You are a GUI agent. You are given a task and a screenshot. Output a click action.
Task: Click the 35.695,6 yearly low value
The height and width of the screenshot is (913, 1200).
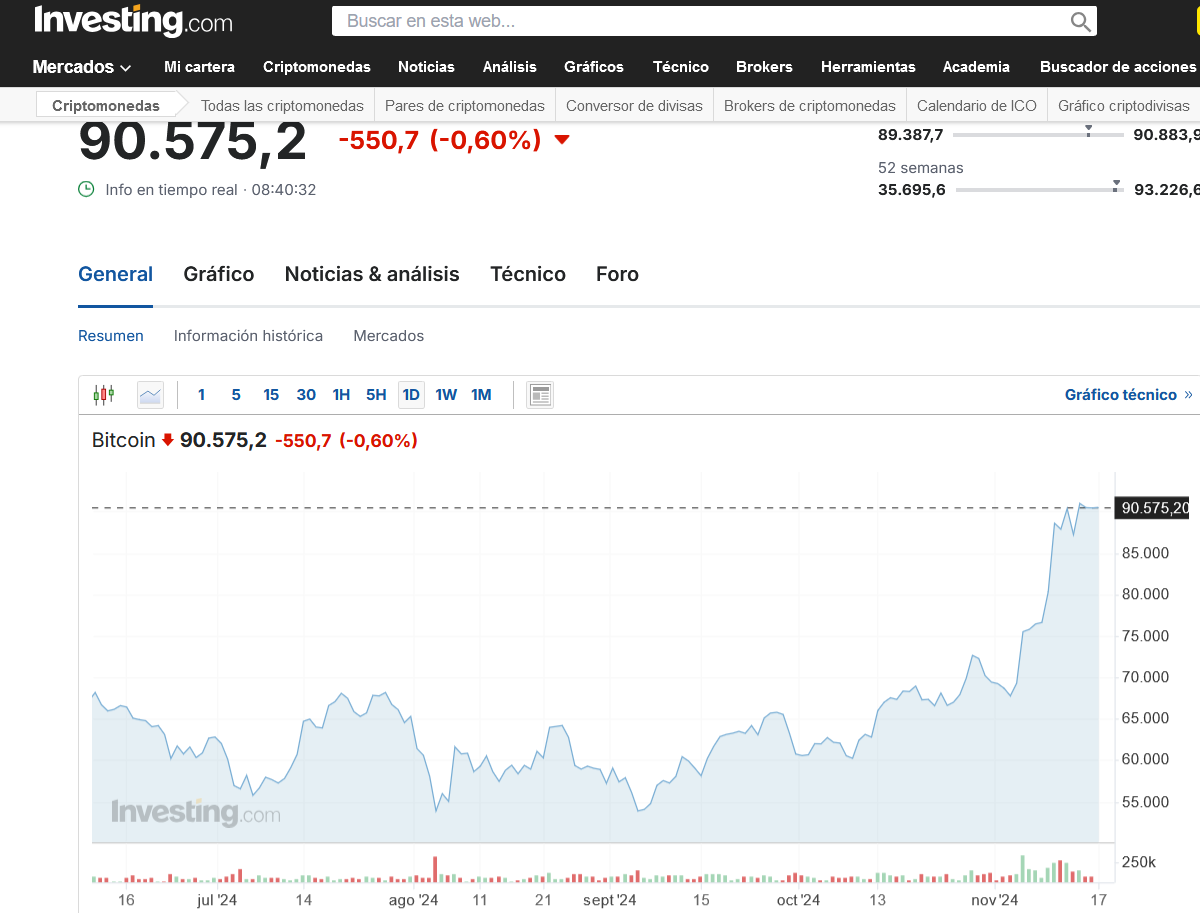click(912, 190)
